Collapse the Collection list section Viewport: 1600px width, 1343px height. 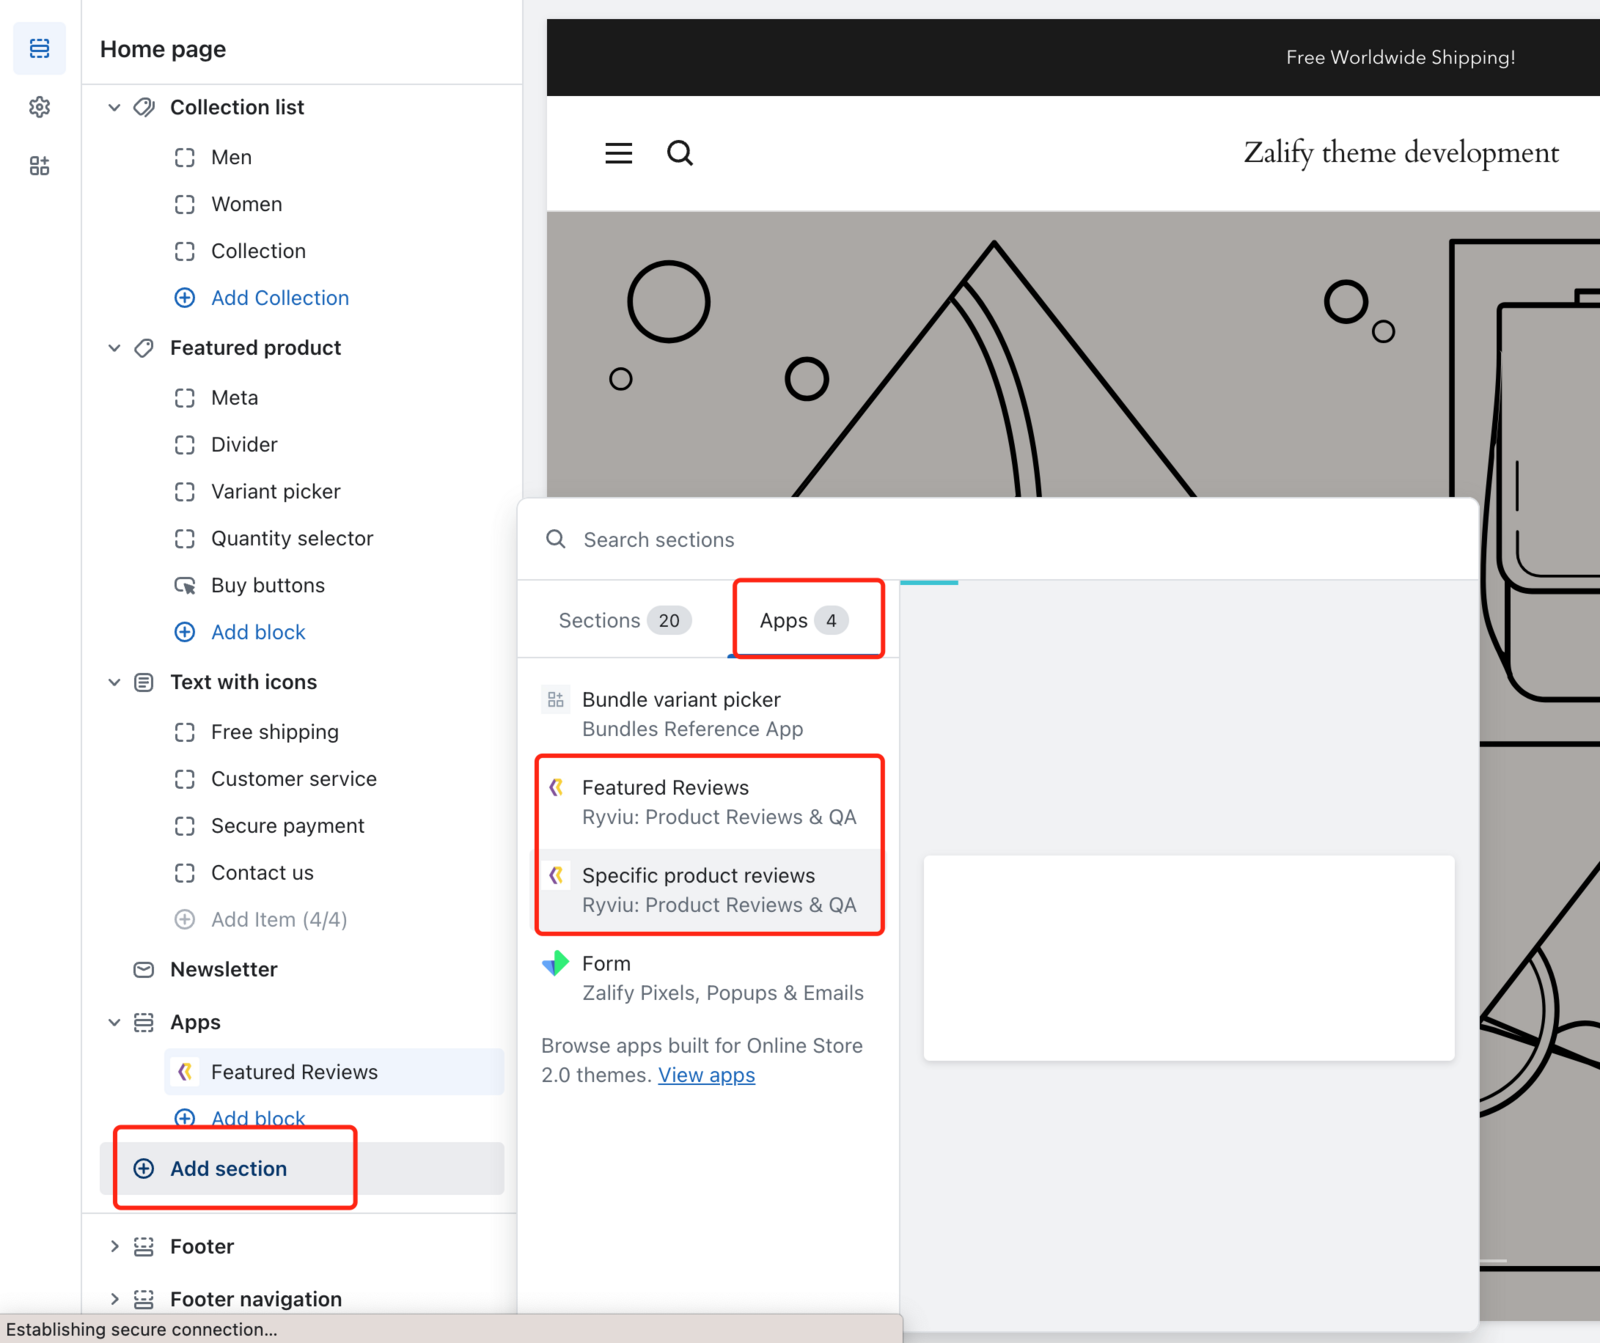pos(114,107)
